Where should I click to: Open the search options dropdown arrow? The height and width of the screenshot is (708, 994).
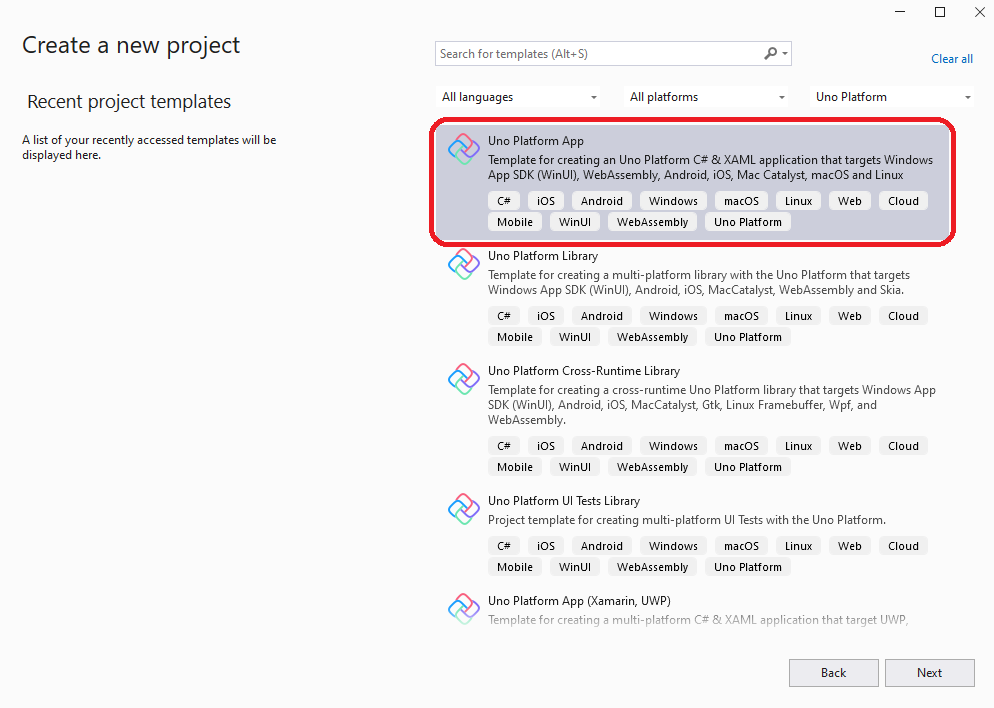pyautogui.click(x=785, y=54)
